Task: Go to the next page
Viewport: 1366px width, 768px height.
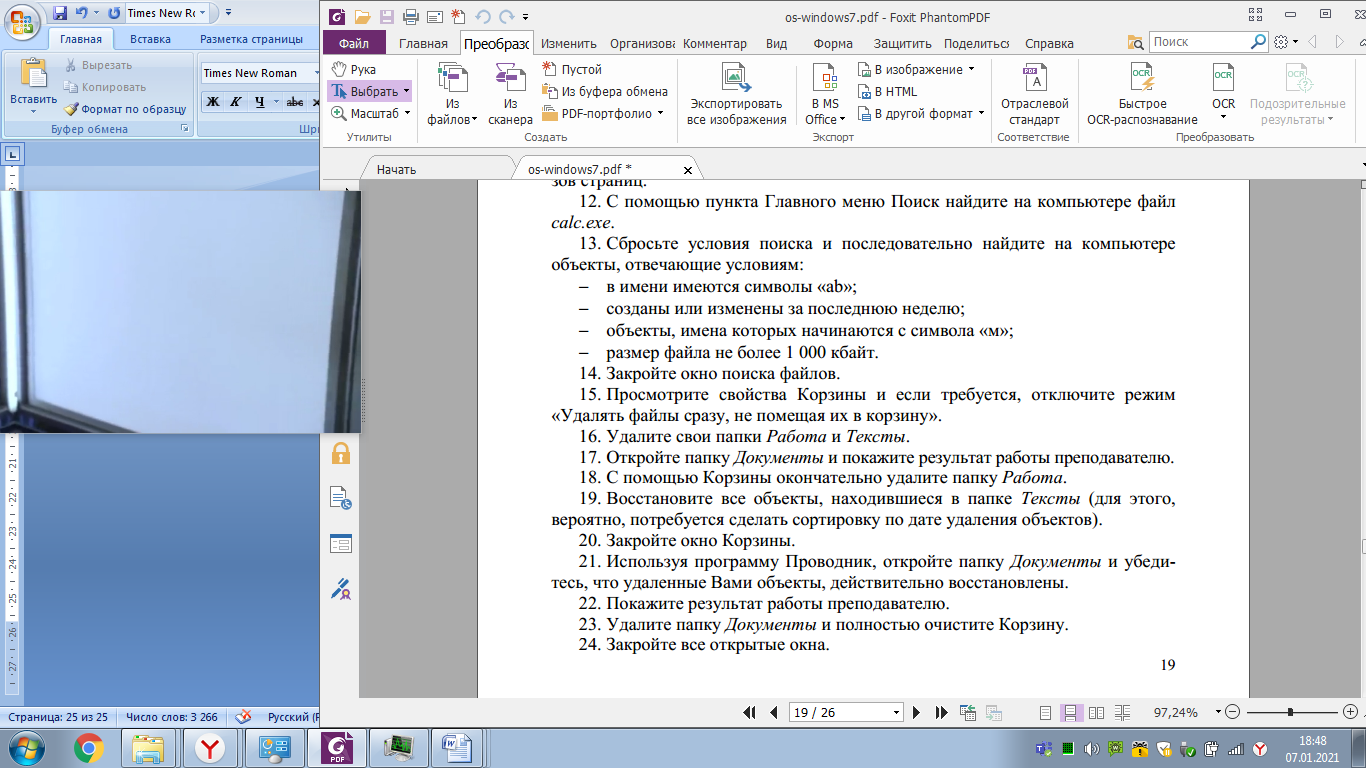Action: click(x=916, y=713)
